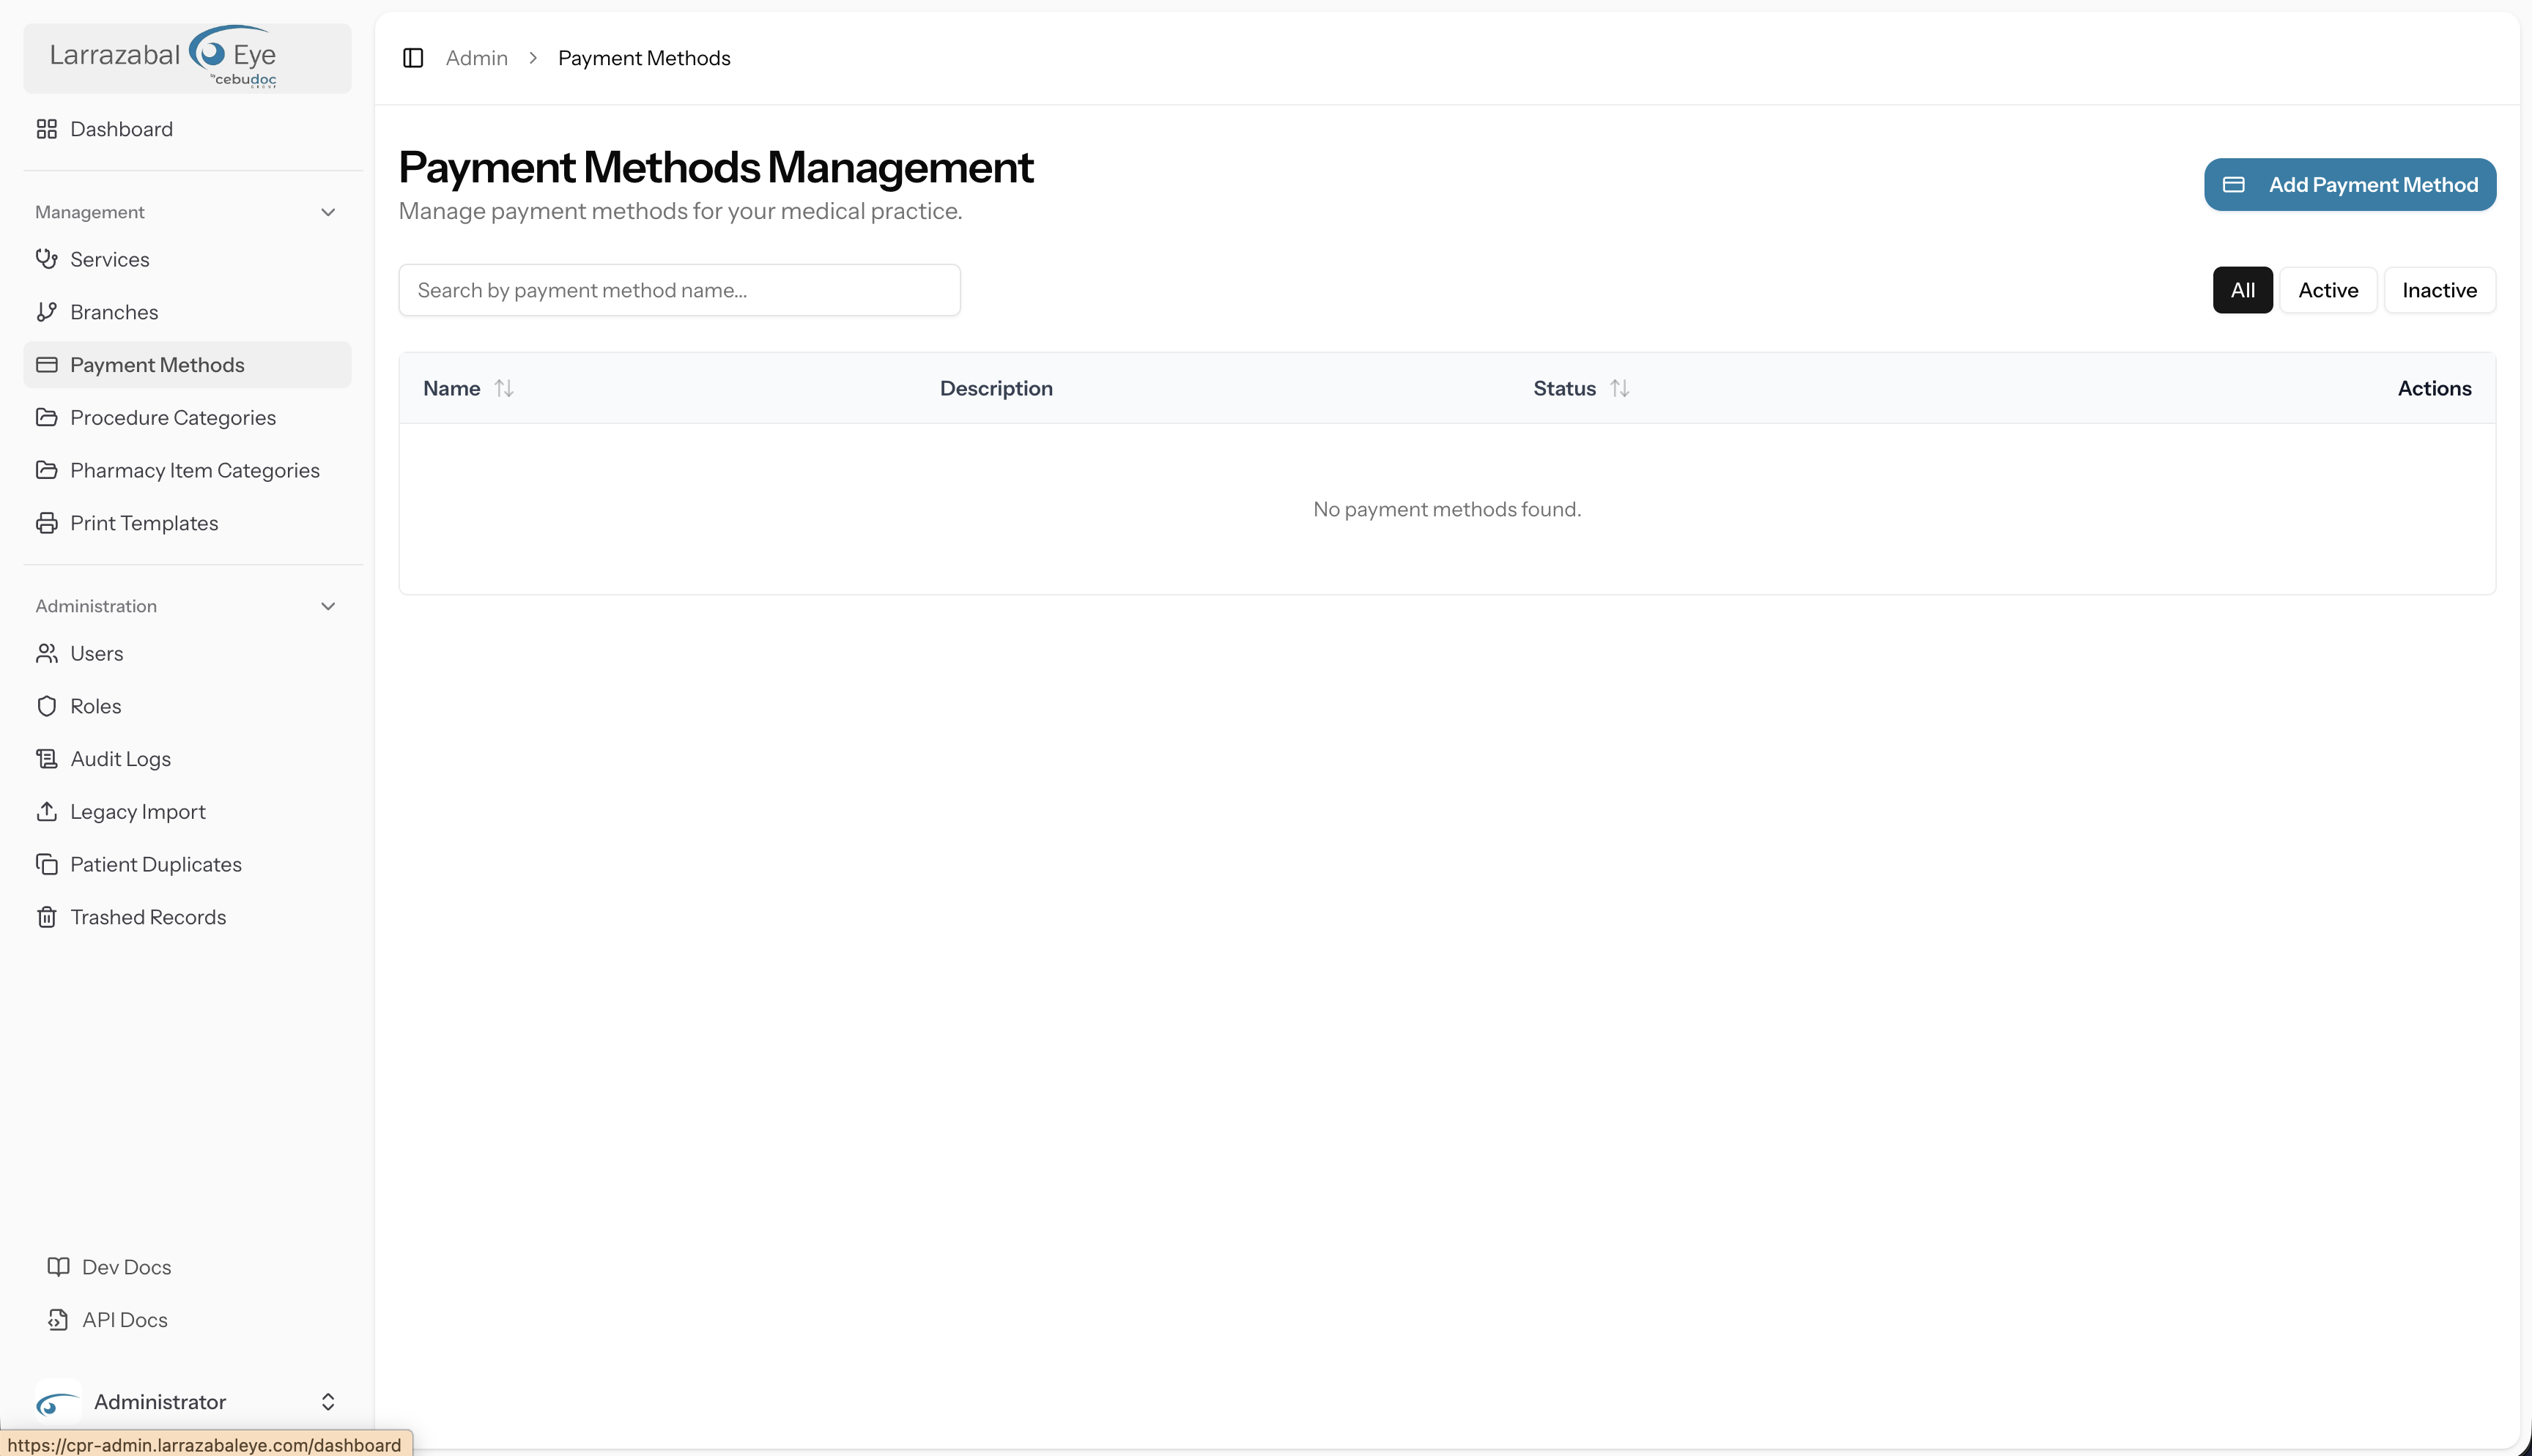This screenshot has height=1456, width=2532.
Task: Click the Name column sort arrows
Action: pos(504,388)
